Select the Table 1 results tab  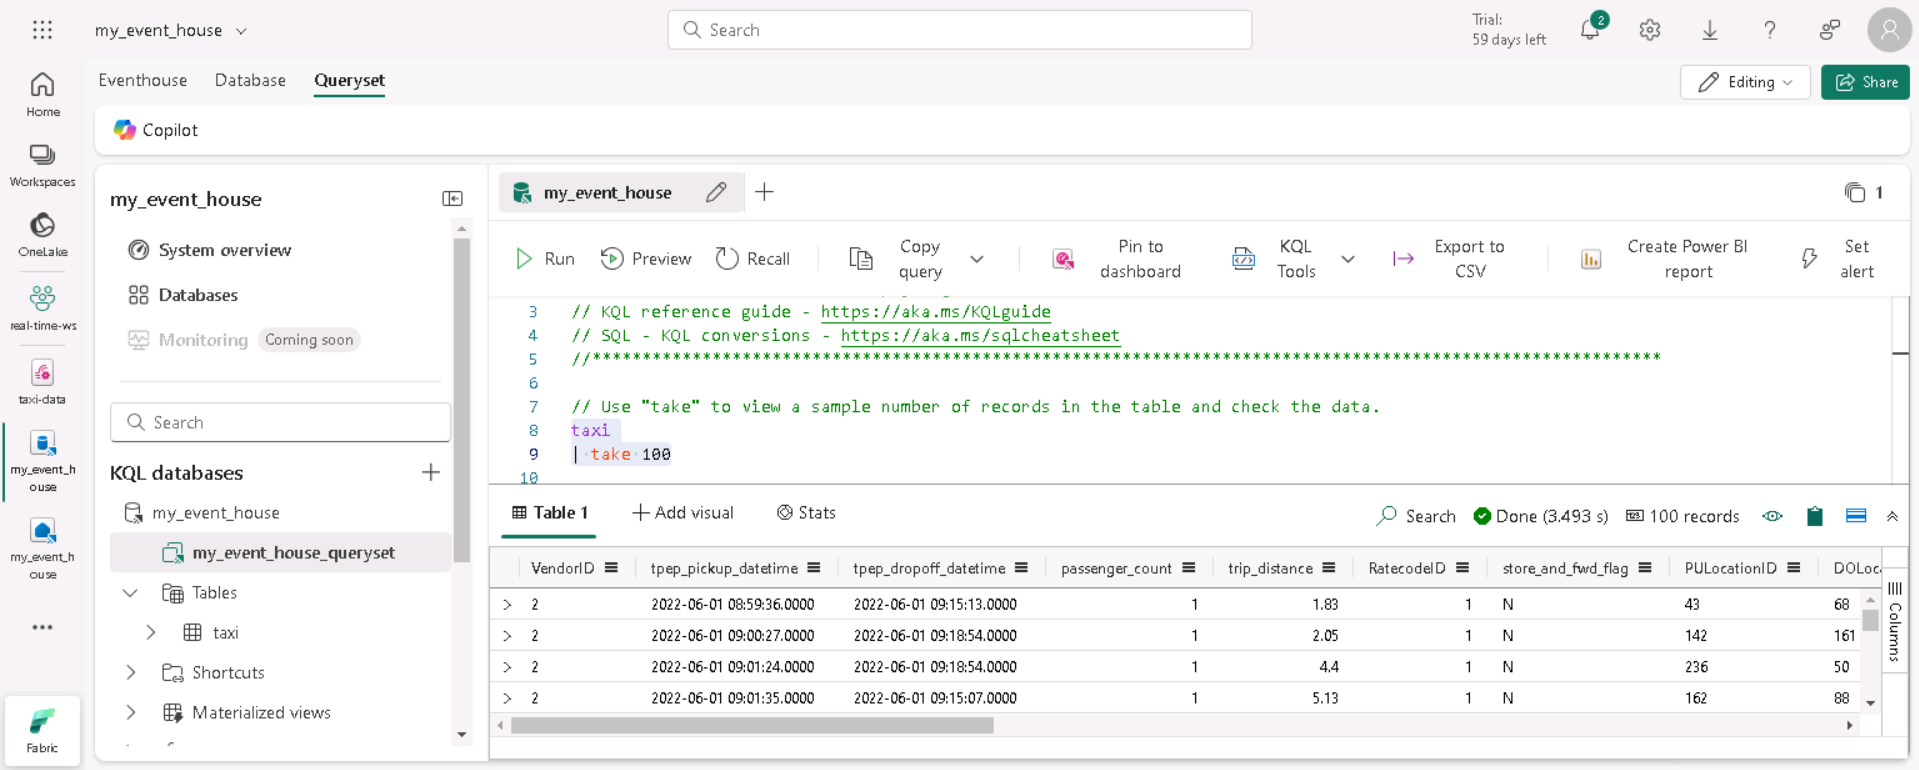coord(550,513)
